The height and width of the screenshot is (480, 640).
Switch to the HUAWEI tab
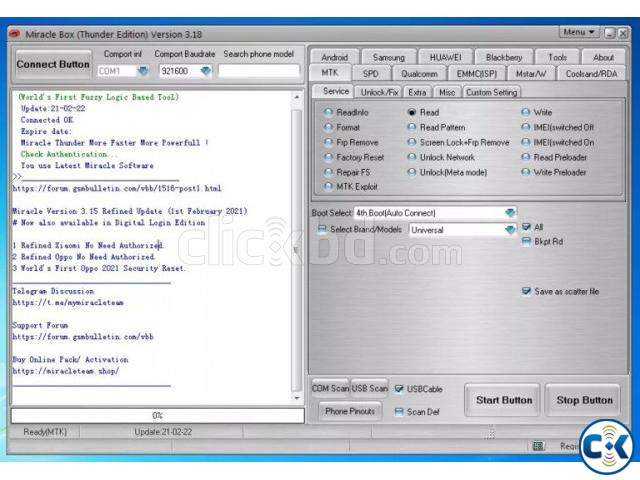445,58
